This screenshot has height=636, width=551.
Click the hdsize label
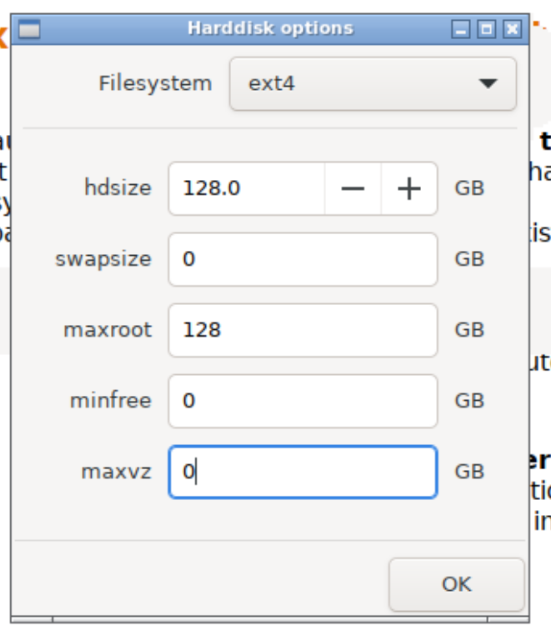click(x=118, y=188)
